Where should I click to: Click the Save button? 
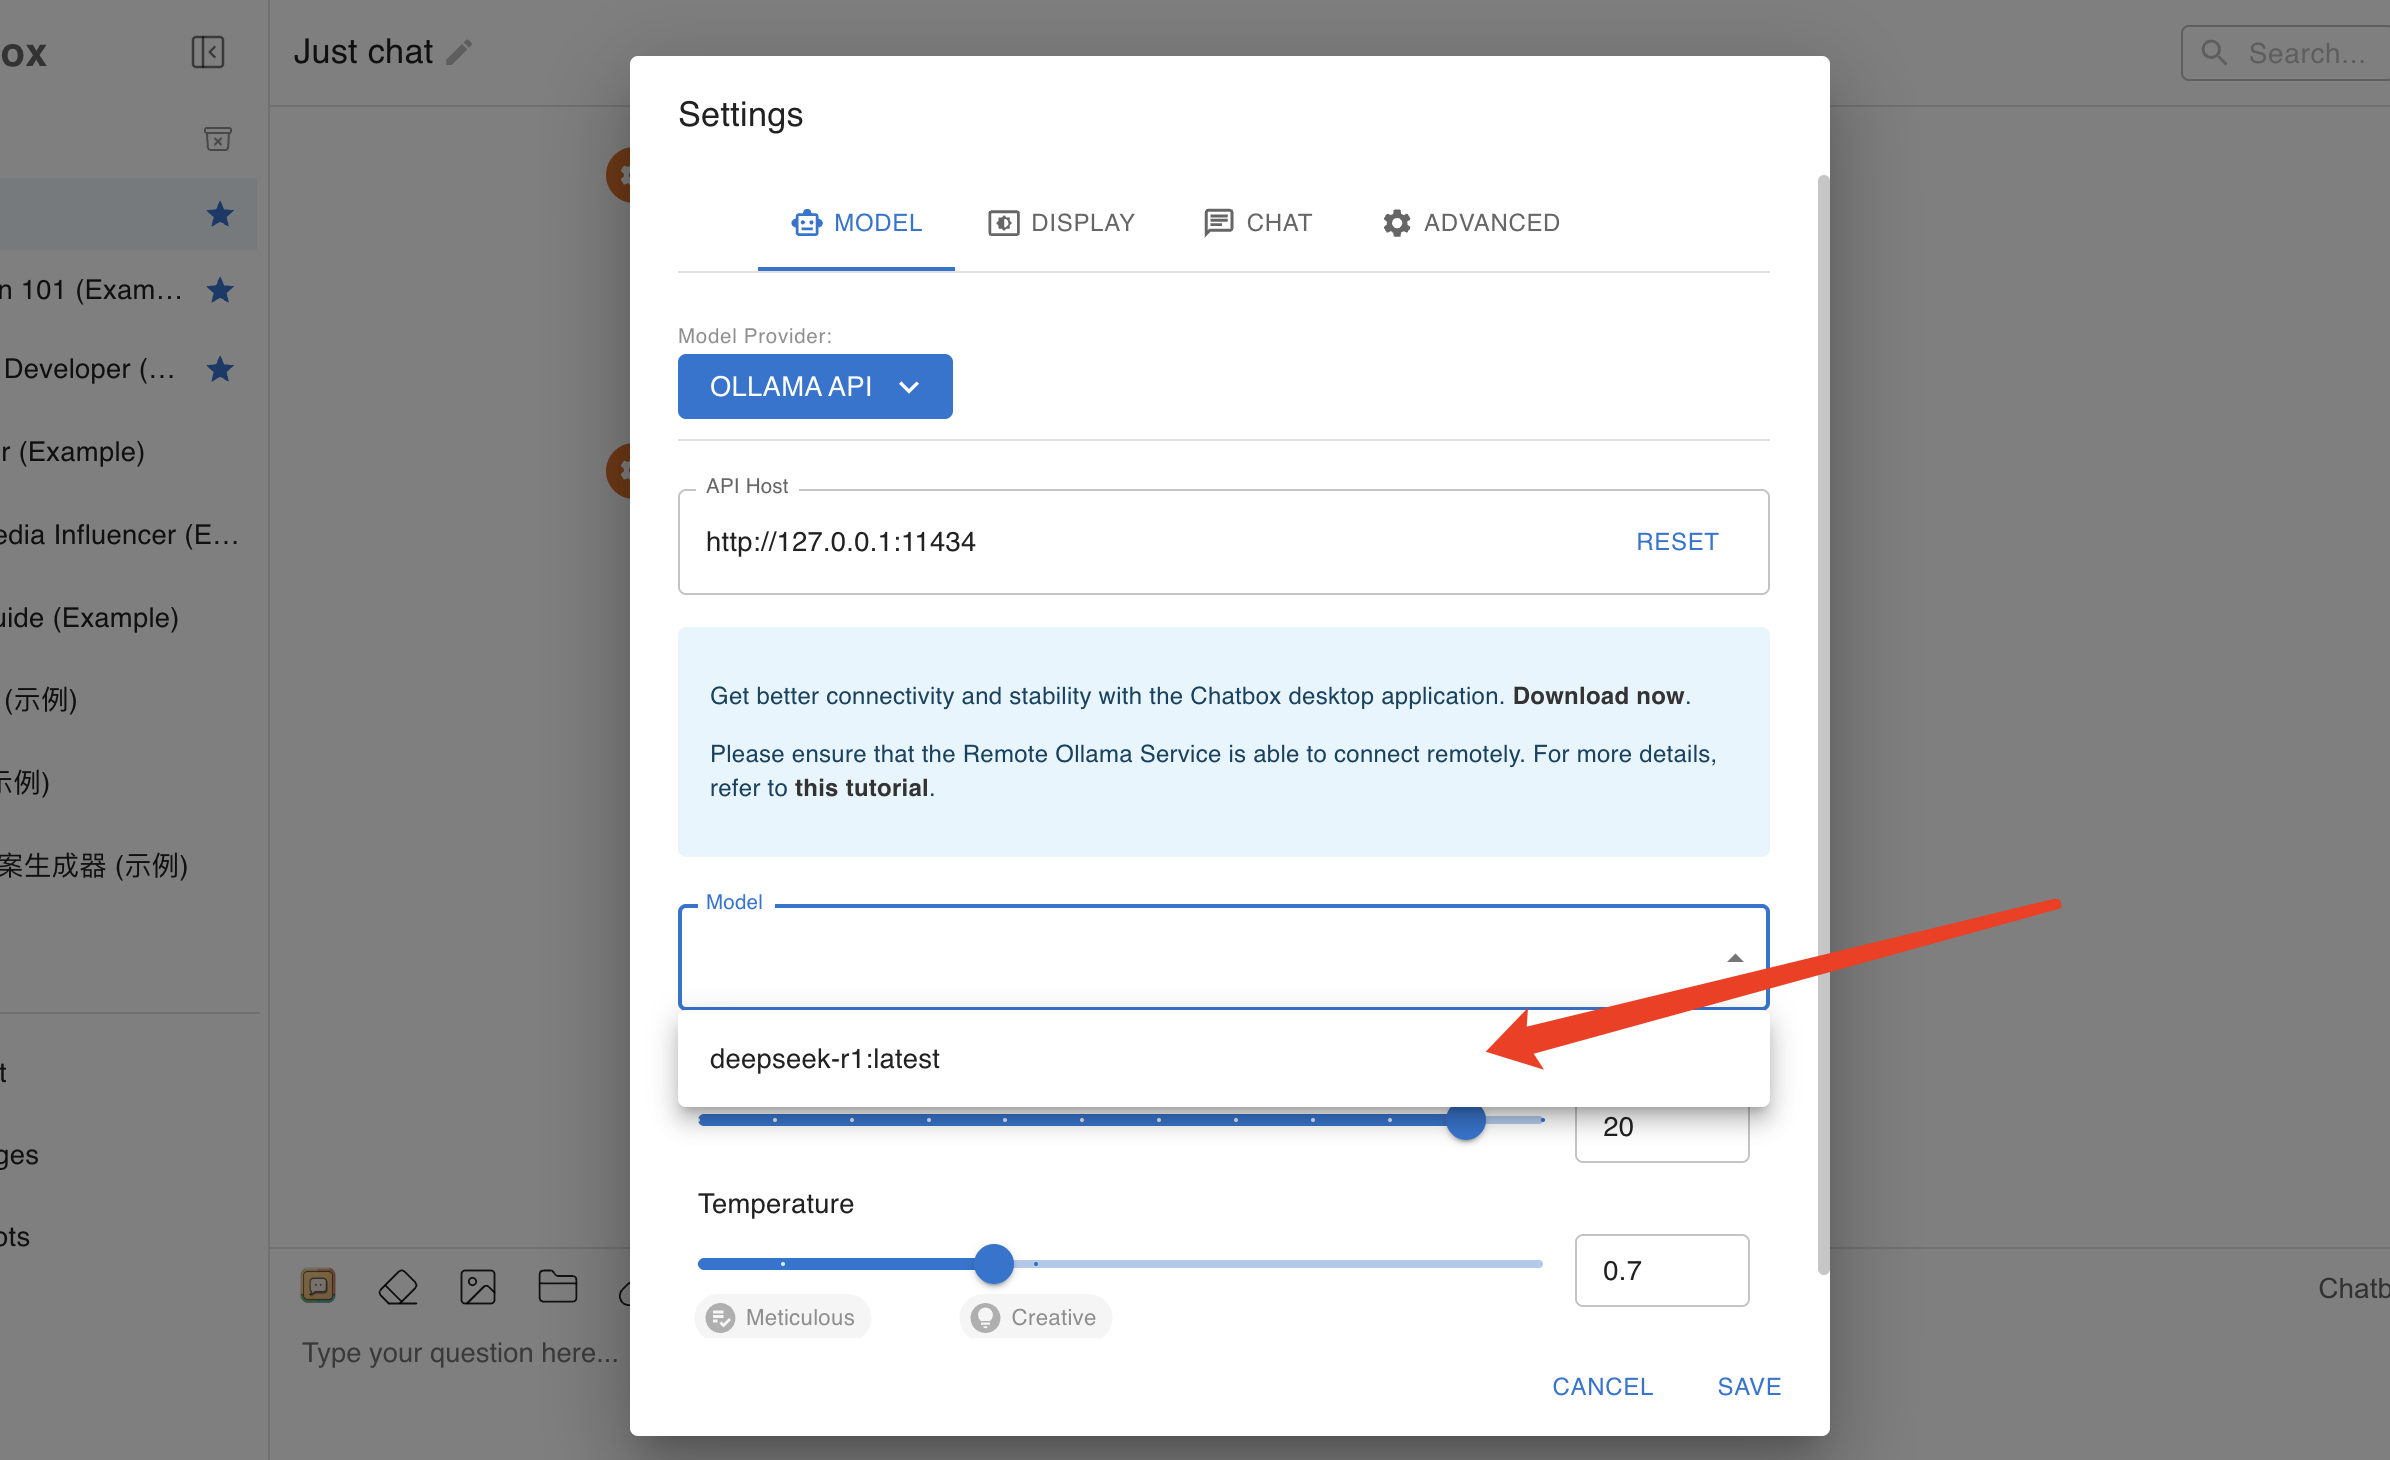click(1749, 1387)
